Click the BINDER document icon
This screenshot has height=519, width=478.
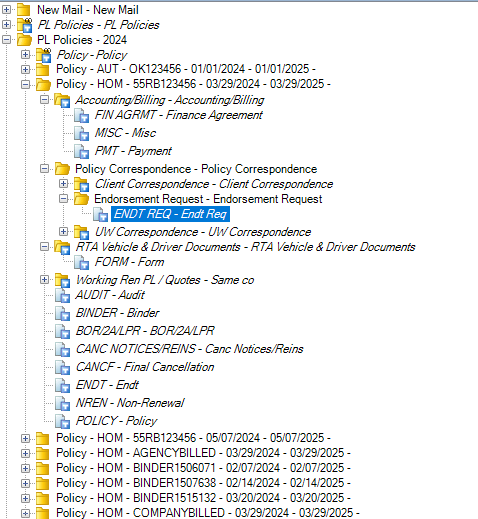point(62,313)
